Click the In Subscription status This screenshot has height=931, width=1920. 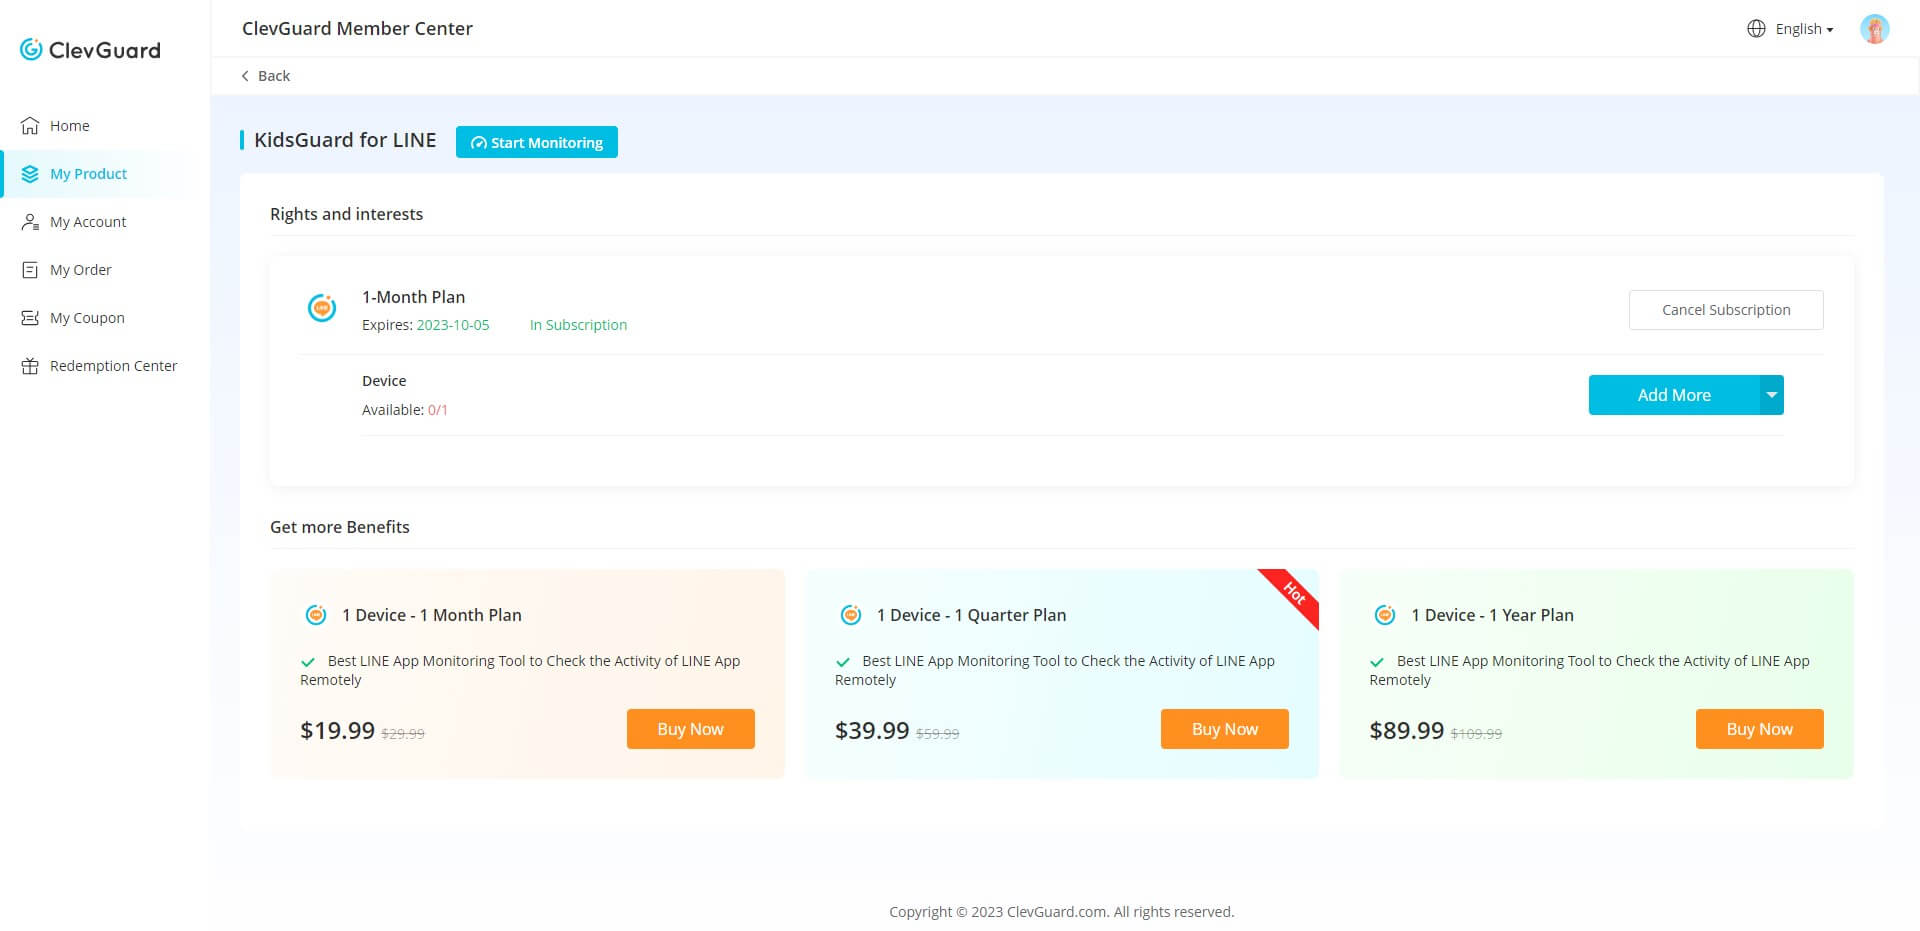tap(578, 325)
